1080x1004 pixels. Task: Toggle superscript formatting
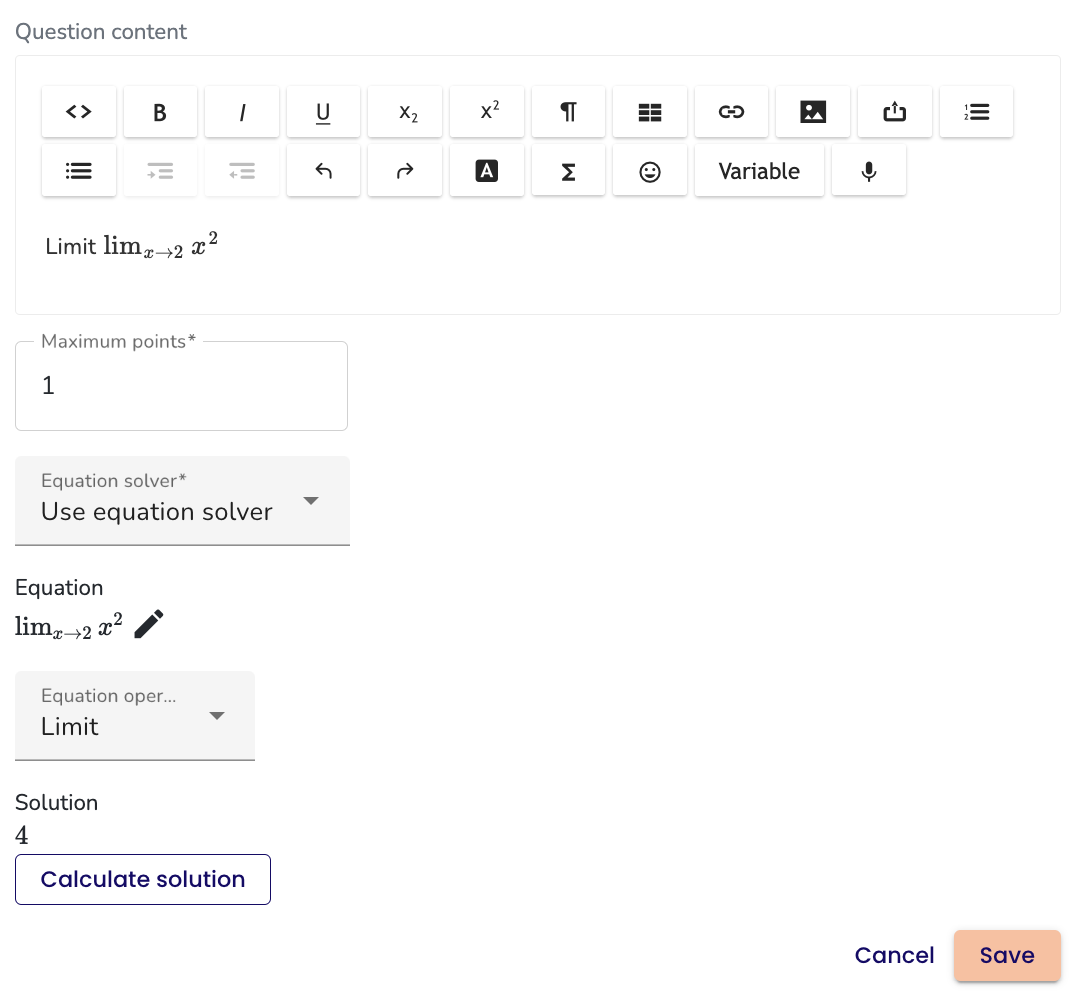tap(487, 112)
